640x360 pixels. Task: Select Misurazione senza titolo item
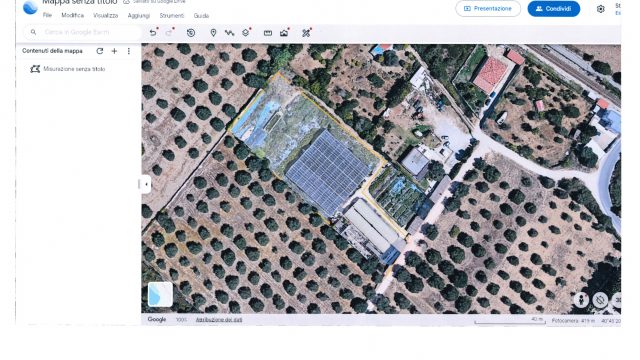pyautogui.click(x=74, y=69)
